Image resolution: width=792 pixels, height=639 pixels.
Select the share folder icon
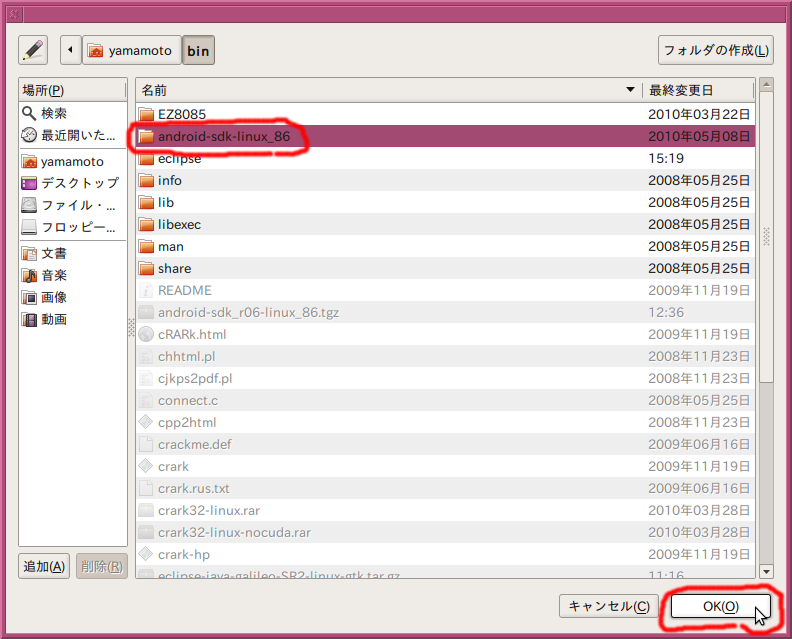click(146, 268)
